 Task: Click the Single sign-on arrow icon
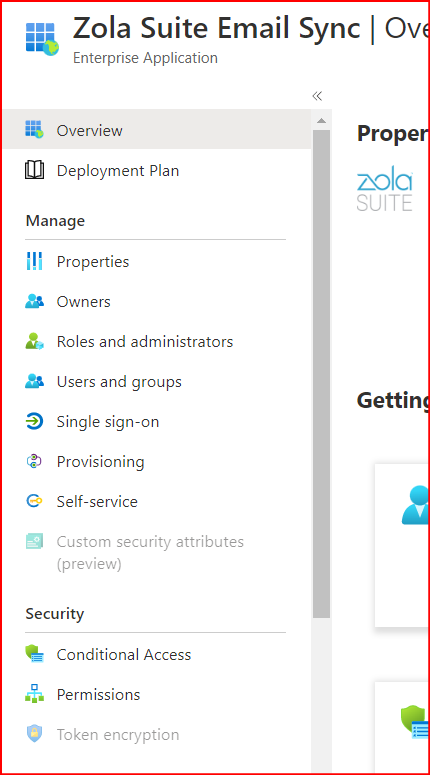pos(34,422)
